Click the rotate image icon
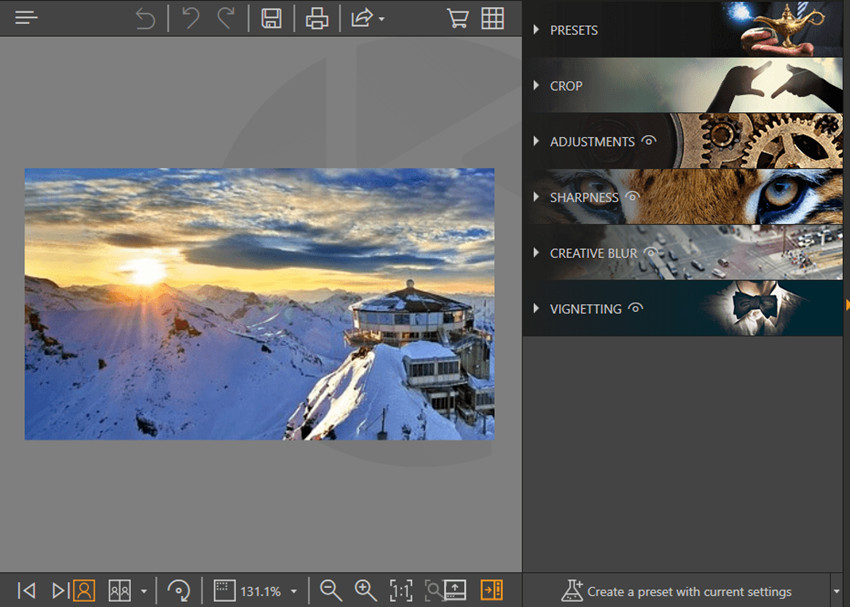The height and width of the screenshot is (607, 850). pos(179,591)
